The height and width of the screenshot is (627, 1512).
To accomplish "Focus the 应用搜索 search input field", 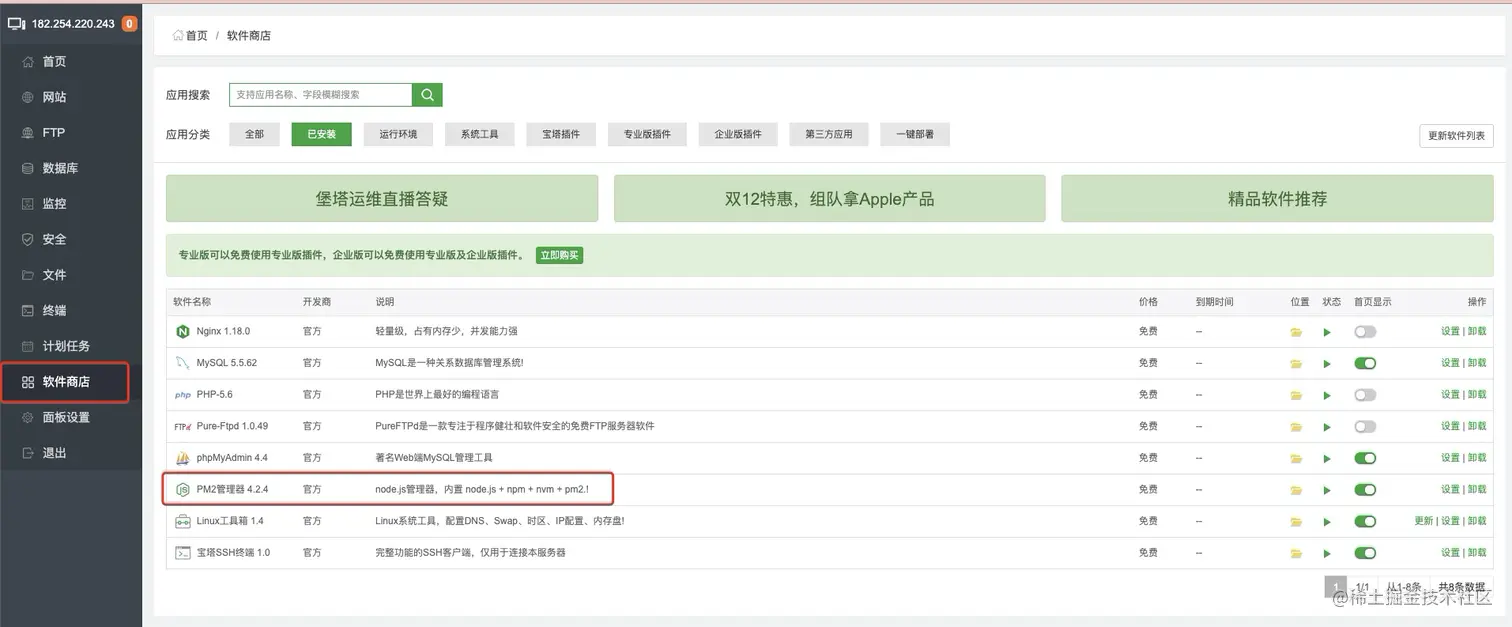I will (320, 94).
